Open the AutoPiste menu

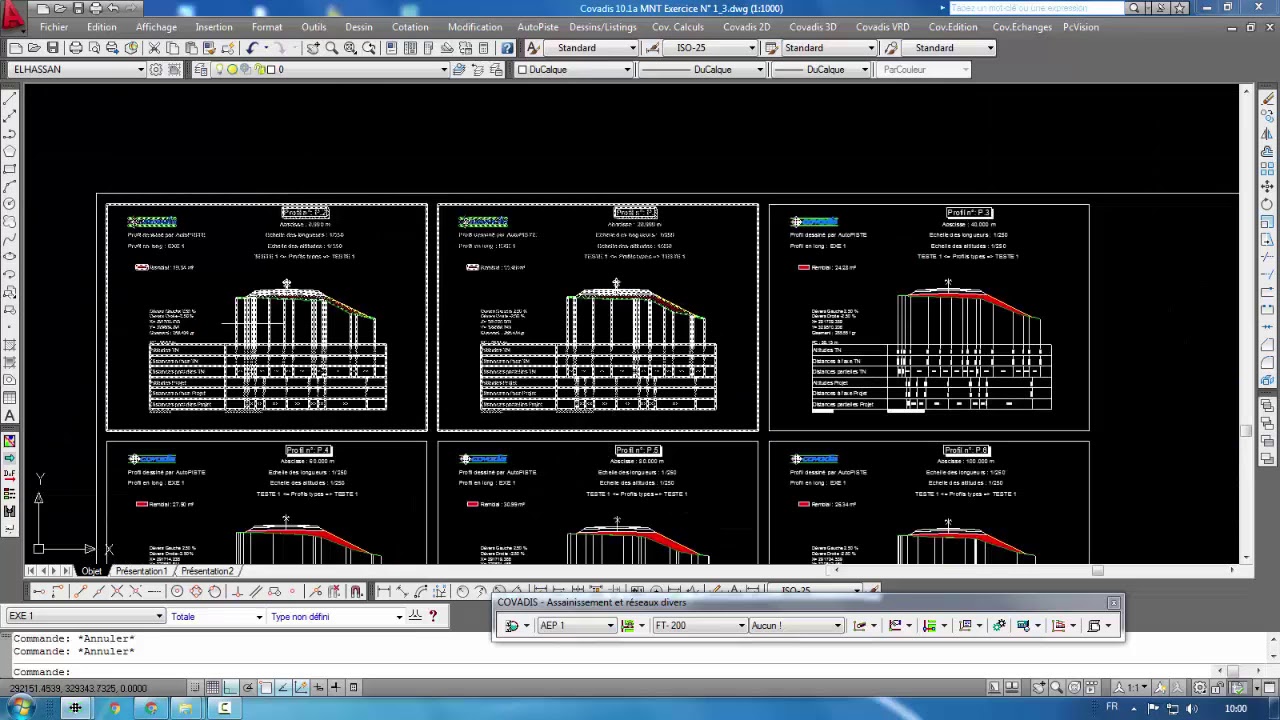click(538, 27)
